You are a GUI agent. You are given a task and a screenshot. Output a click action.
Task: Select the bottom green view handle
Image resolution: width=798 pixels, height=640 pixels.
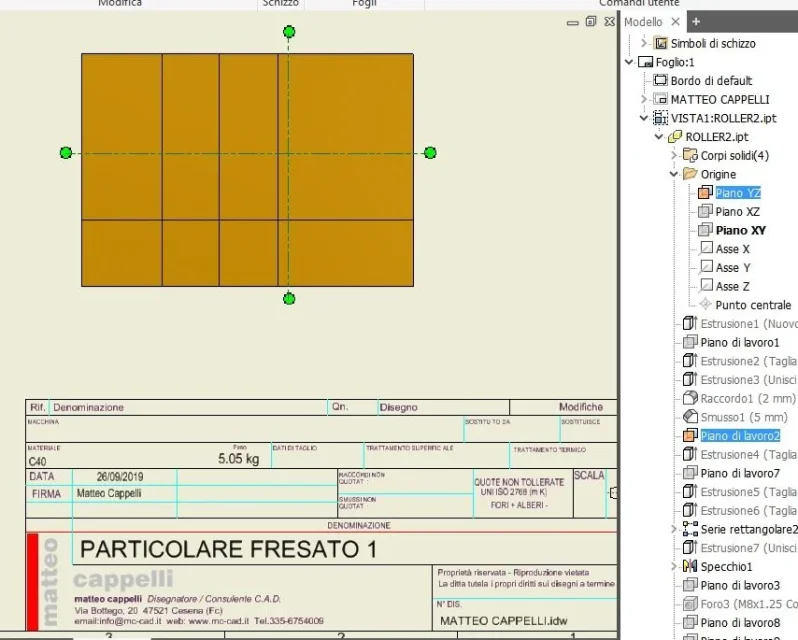[x=289, y=299]
